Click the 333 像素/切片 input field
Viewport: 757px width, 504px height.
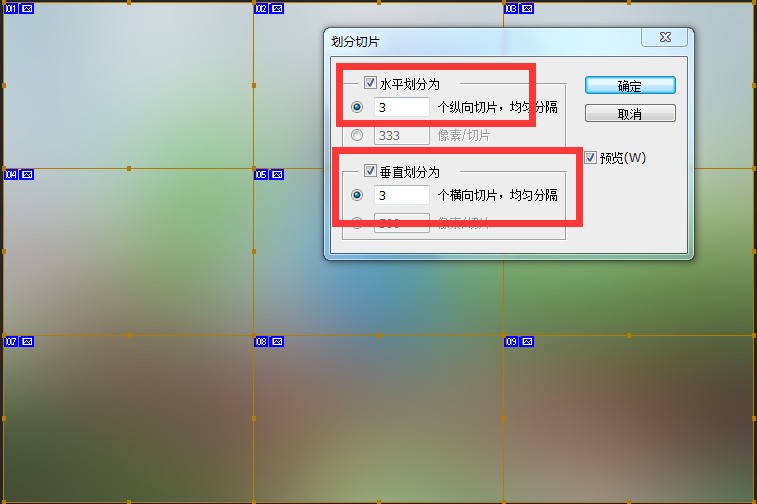(x=401, y=135)
